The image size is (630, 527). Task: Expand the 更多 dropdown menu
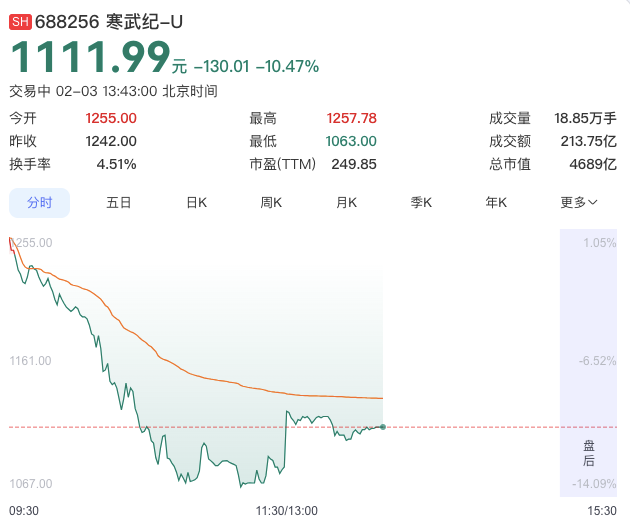pyautogui.click(x=579, y=202)
